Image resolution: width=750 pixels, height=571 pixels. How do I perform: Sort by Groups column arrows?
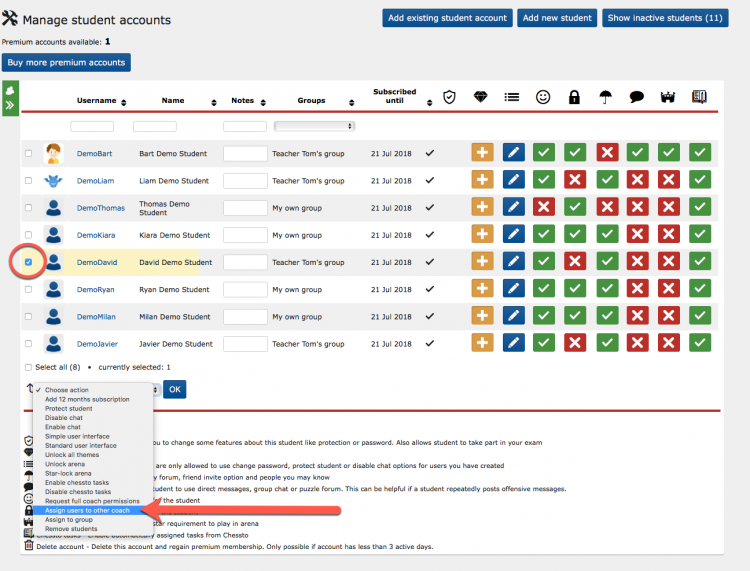(352, 103)
